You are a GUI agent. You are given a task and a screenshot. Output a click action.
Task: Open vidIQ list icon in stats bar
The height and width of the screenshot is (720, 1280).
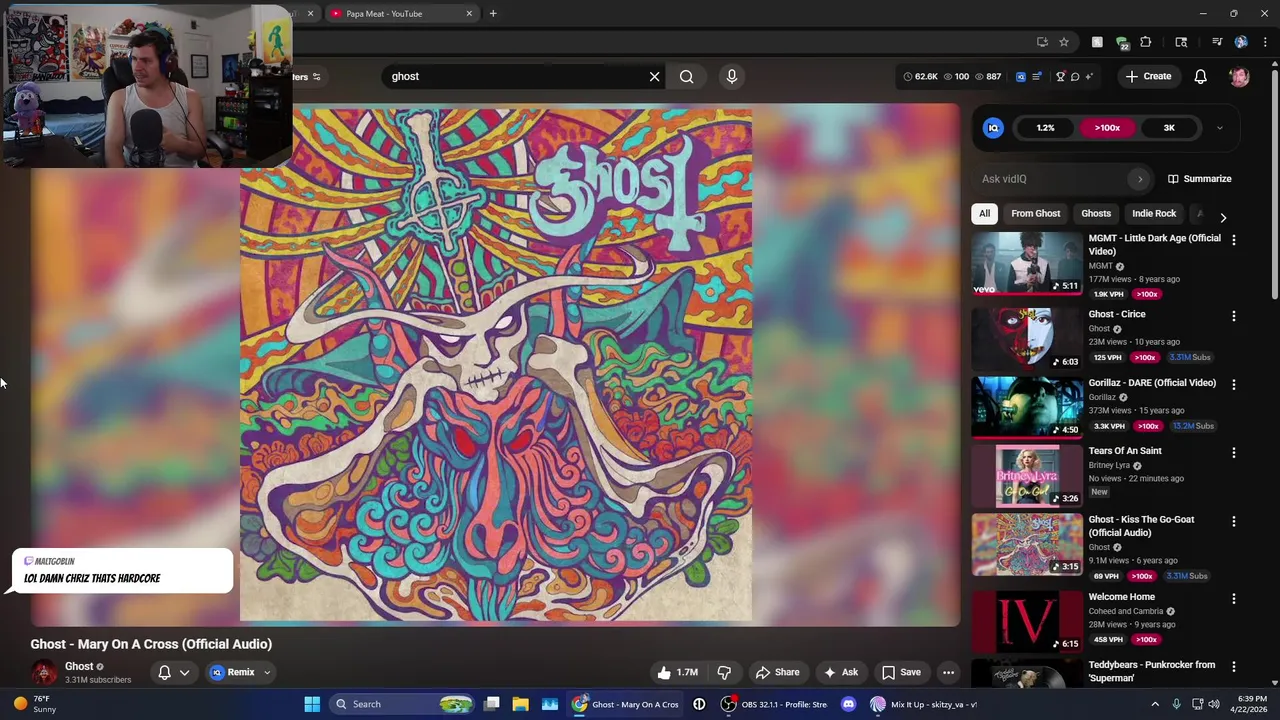(1037, 77)
